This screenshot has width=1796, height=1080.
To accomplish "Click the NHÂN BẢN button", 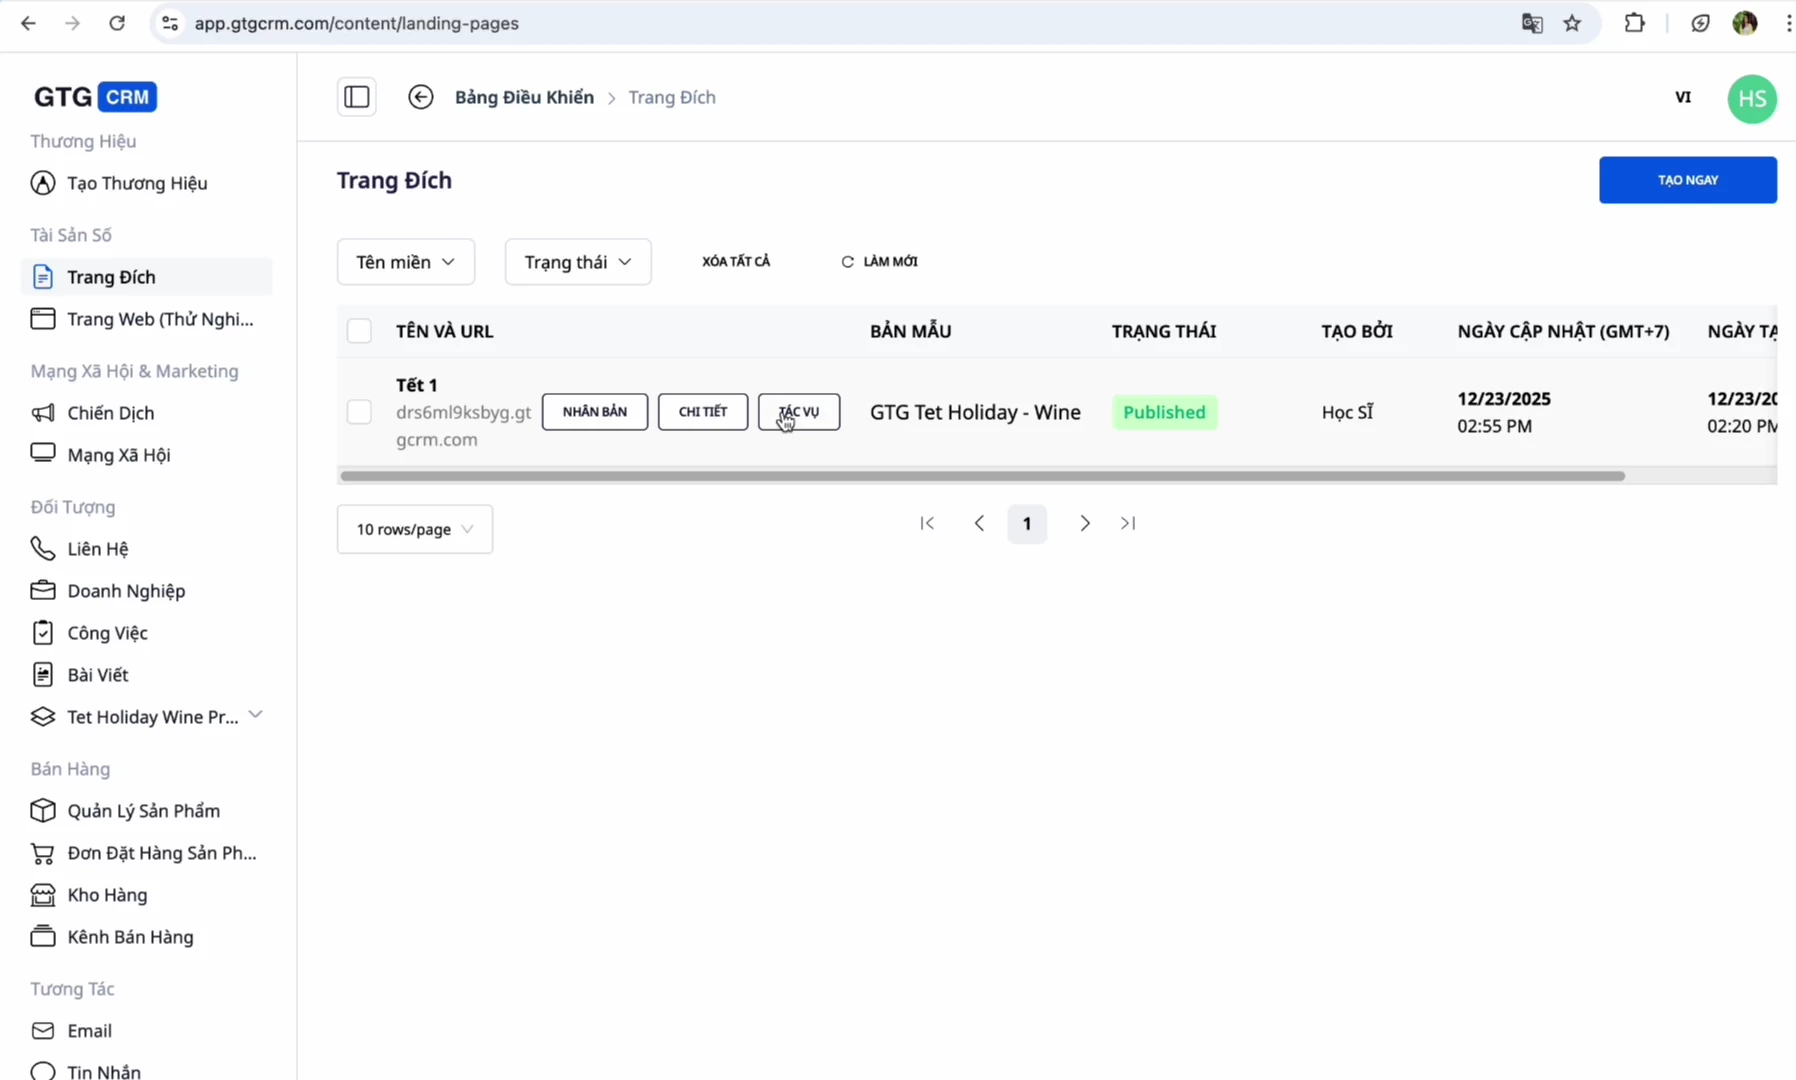I will pos(595,412).
